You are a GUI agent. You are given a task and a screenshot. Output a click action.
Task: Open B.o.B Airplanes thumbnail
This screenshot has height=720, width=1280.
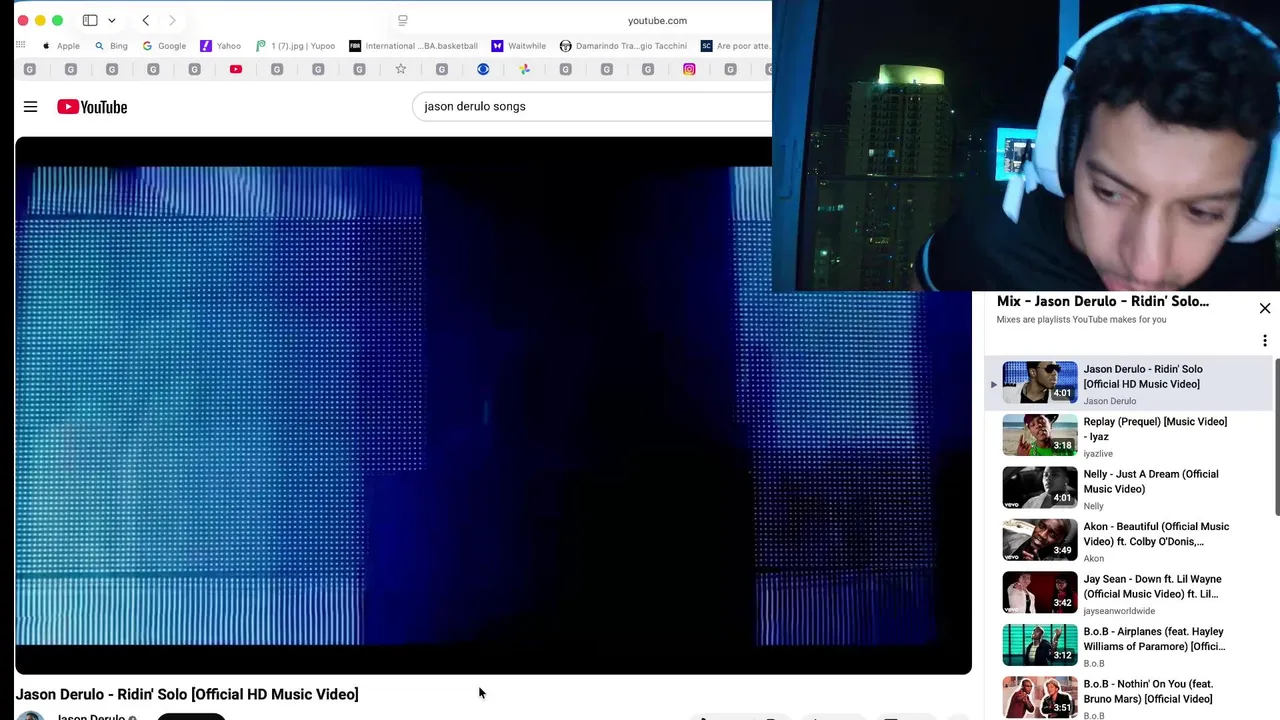[1040, 645]
